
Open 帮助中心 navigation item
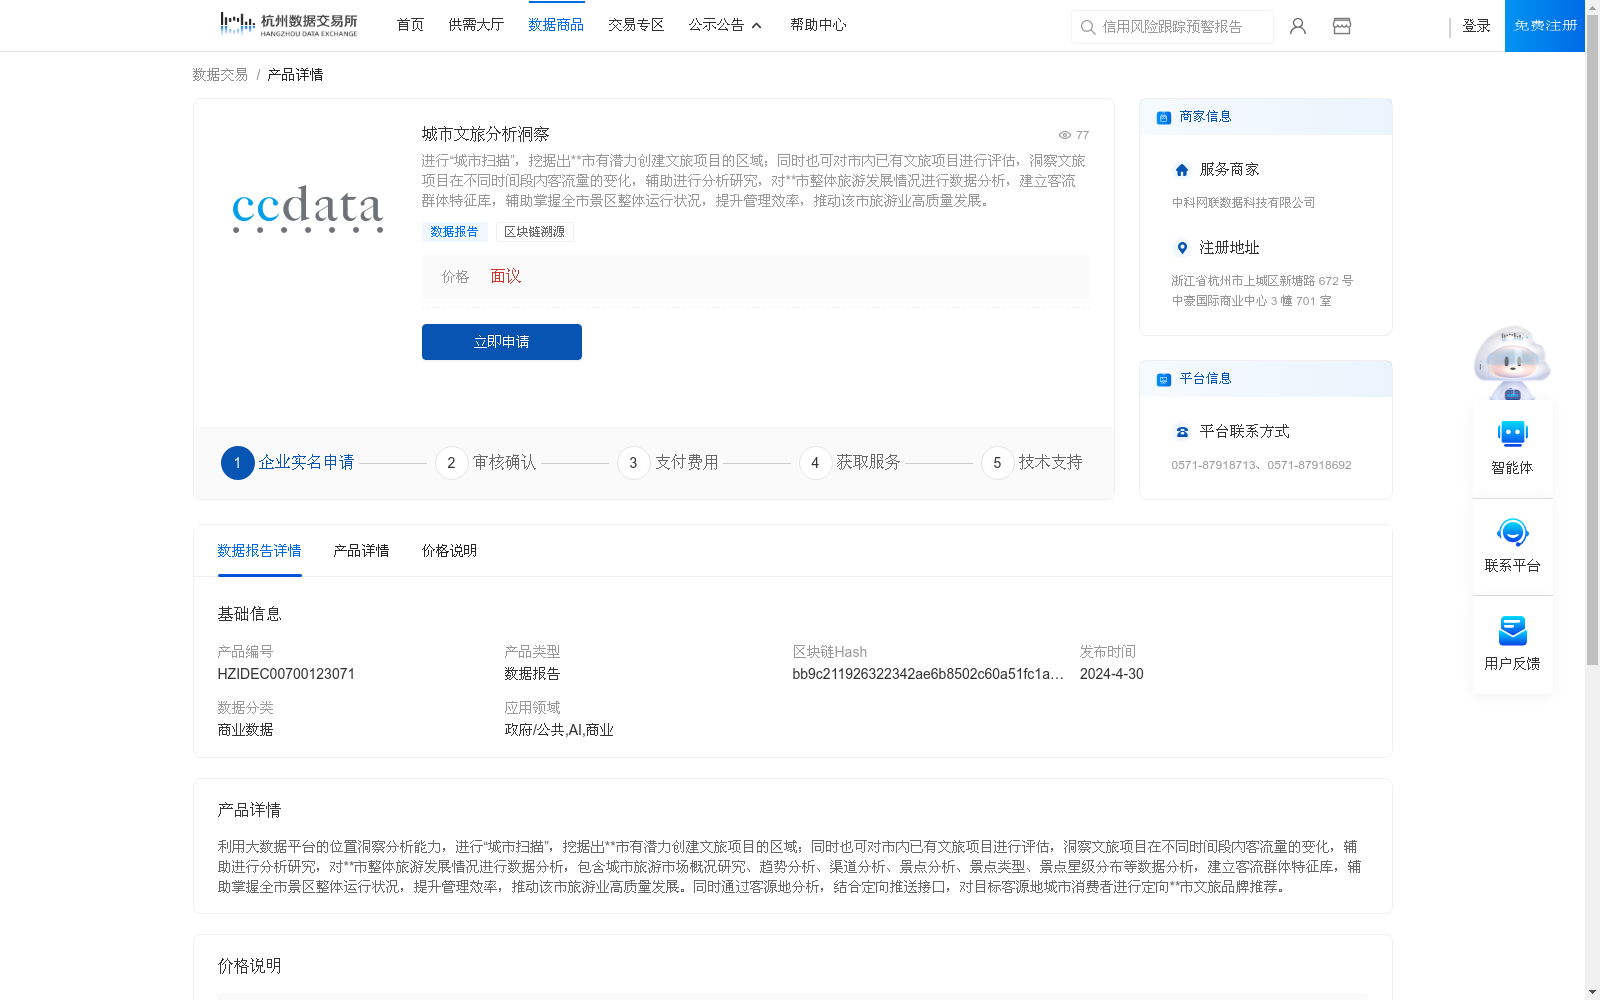[818, 25]
